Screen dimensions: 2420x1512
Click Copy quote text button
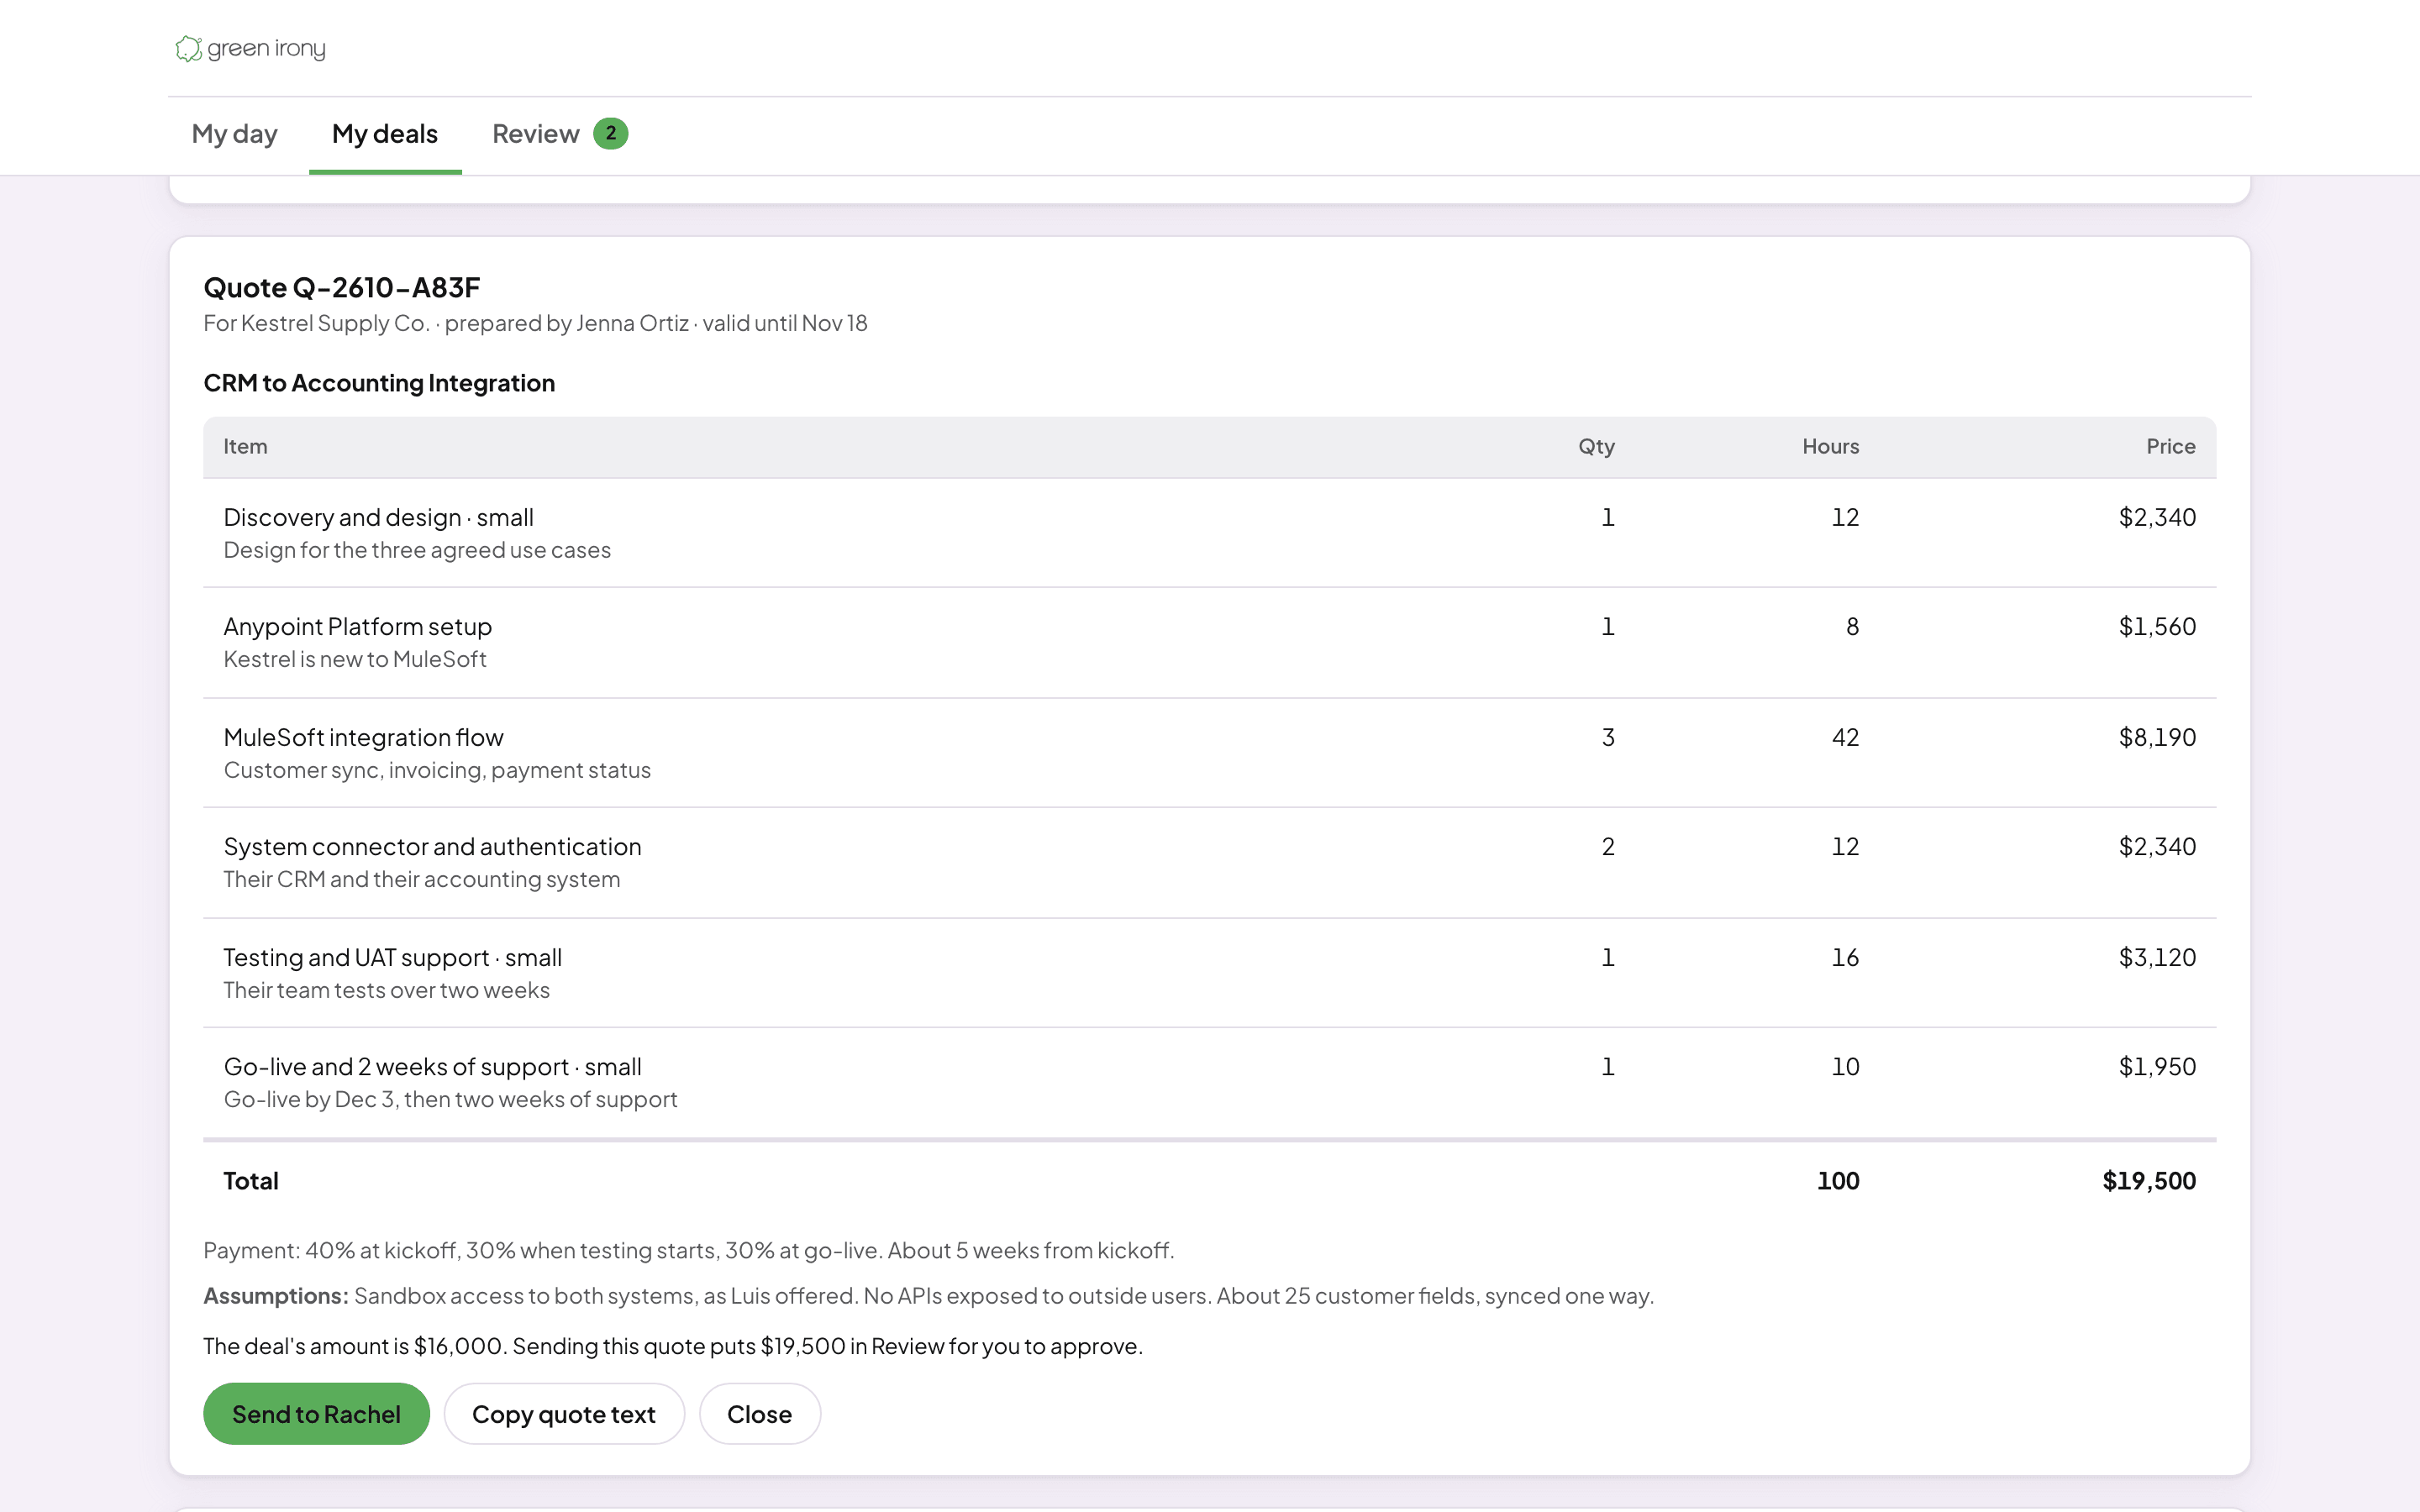(x=564, y=1413)
